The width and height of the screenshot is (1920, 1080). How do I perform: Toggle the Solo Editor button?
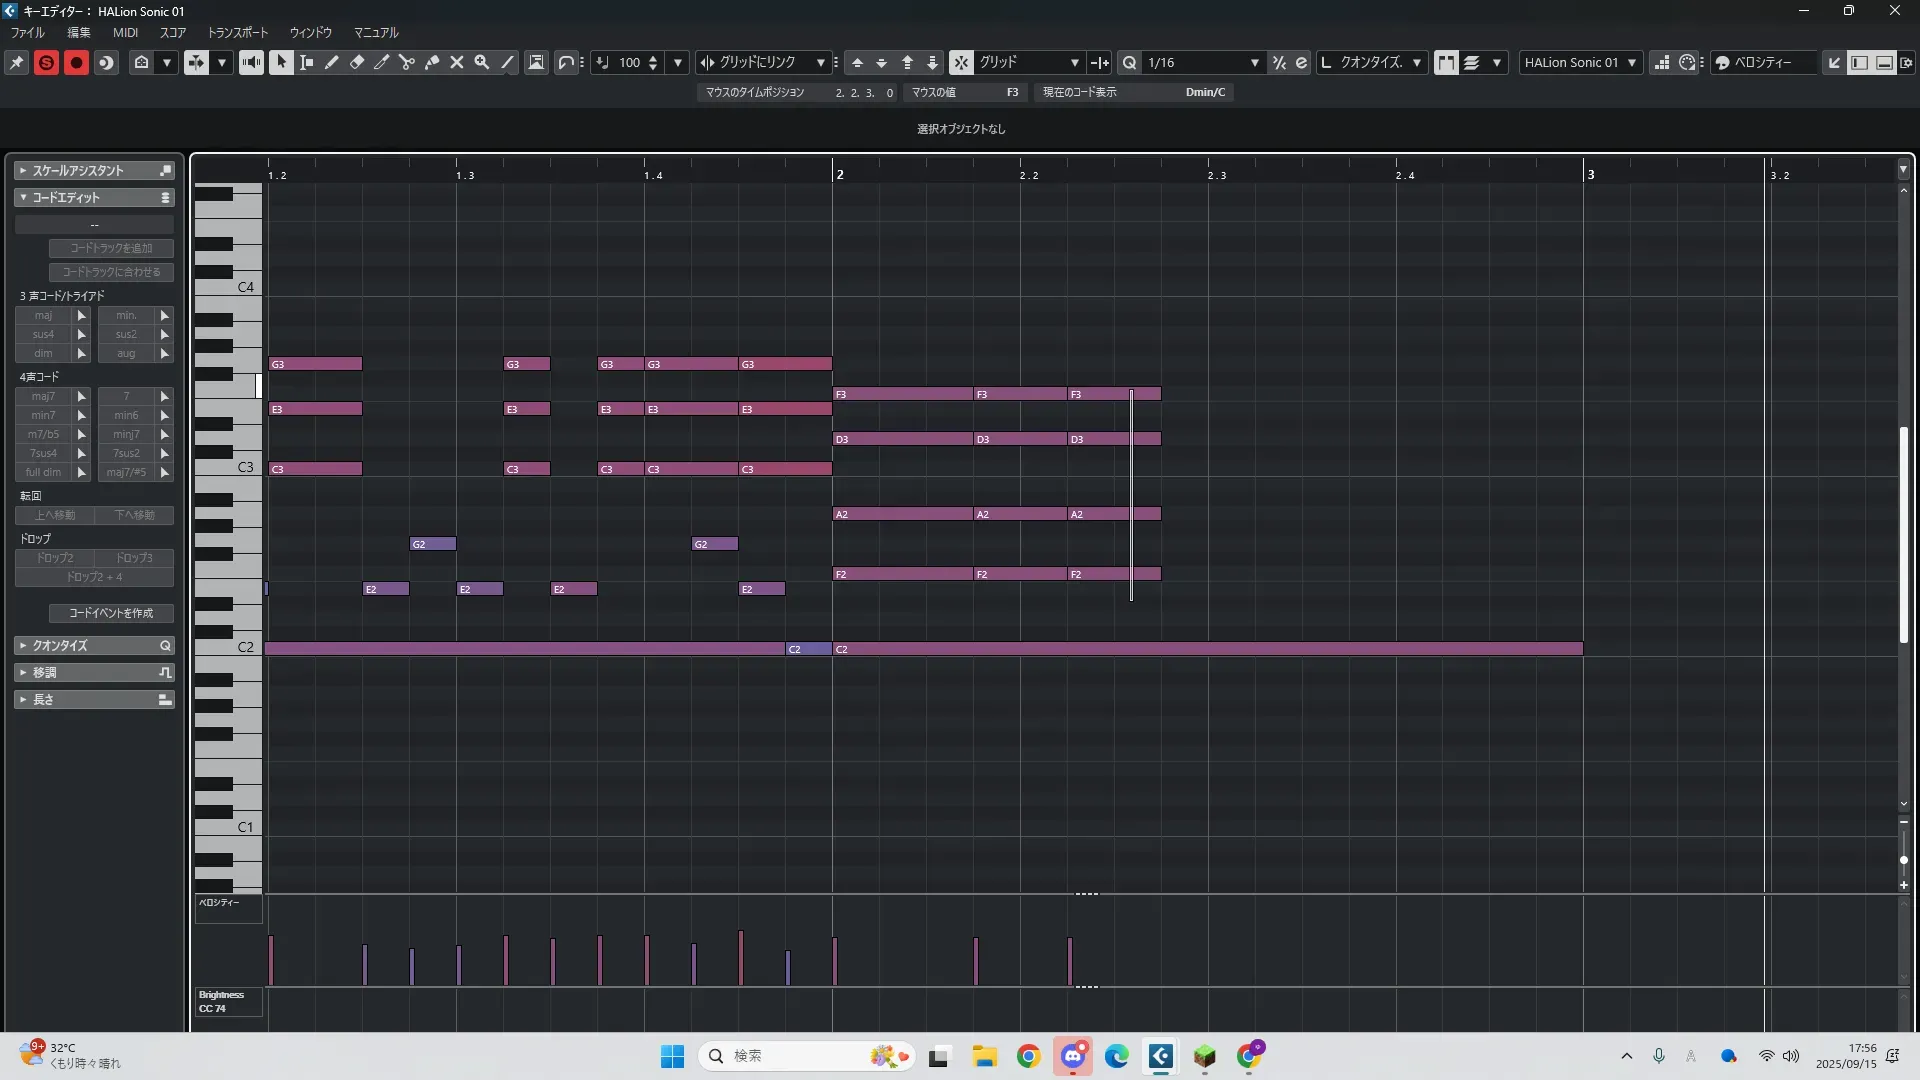coord(46,62)
